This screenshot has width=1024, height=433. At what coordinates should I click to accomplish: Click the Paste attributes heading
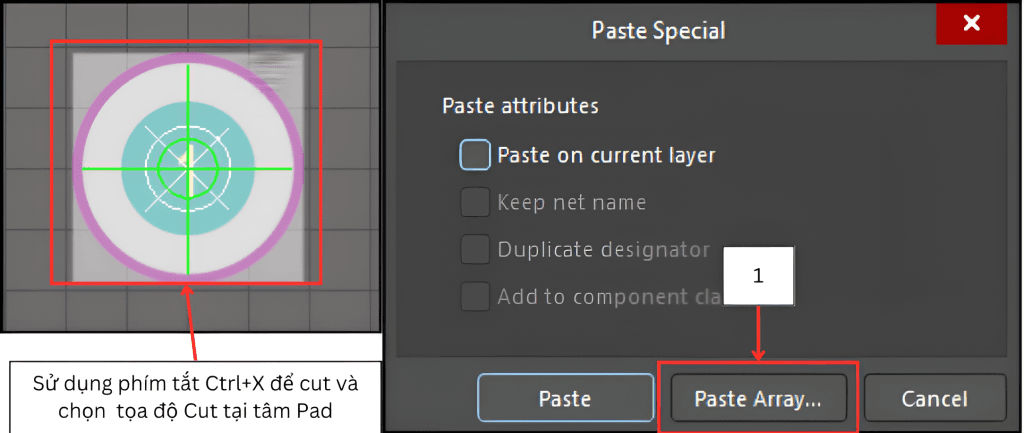pyautogui.click(x=520, y=105)
